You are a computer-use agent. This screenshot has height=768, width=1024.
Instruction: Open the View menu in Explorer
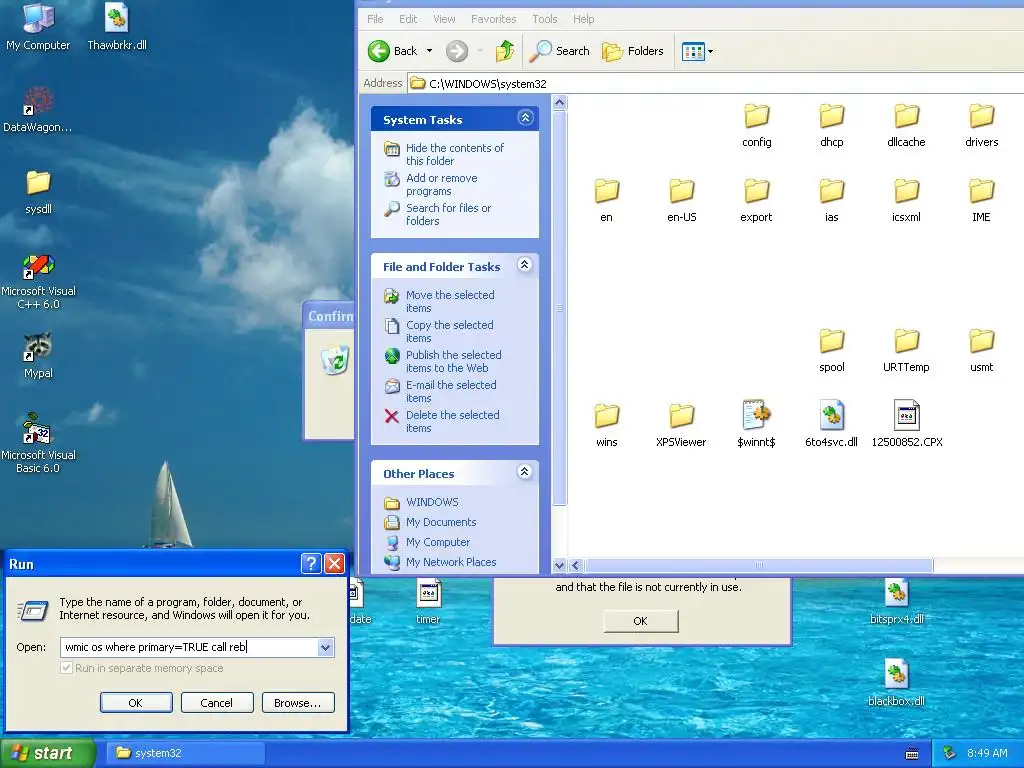pyautogui.click(x=444, y=19)
